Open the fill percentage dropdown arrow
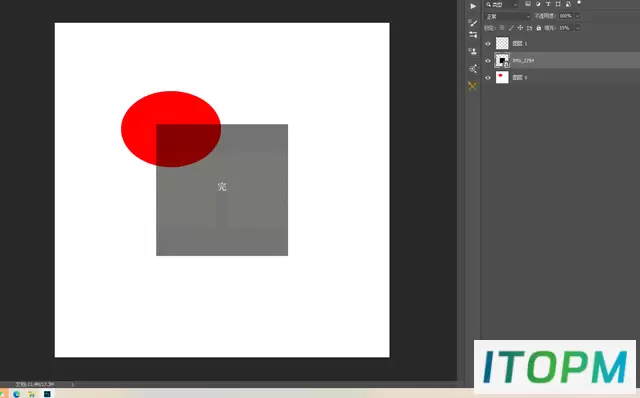Viewport: 640px width, 398px height. [577, 28]
